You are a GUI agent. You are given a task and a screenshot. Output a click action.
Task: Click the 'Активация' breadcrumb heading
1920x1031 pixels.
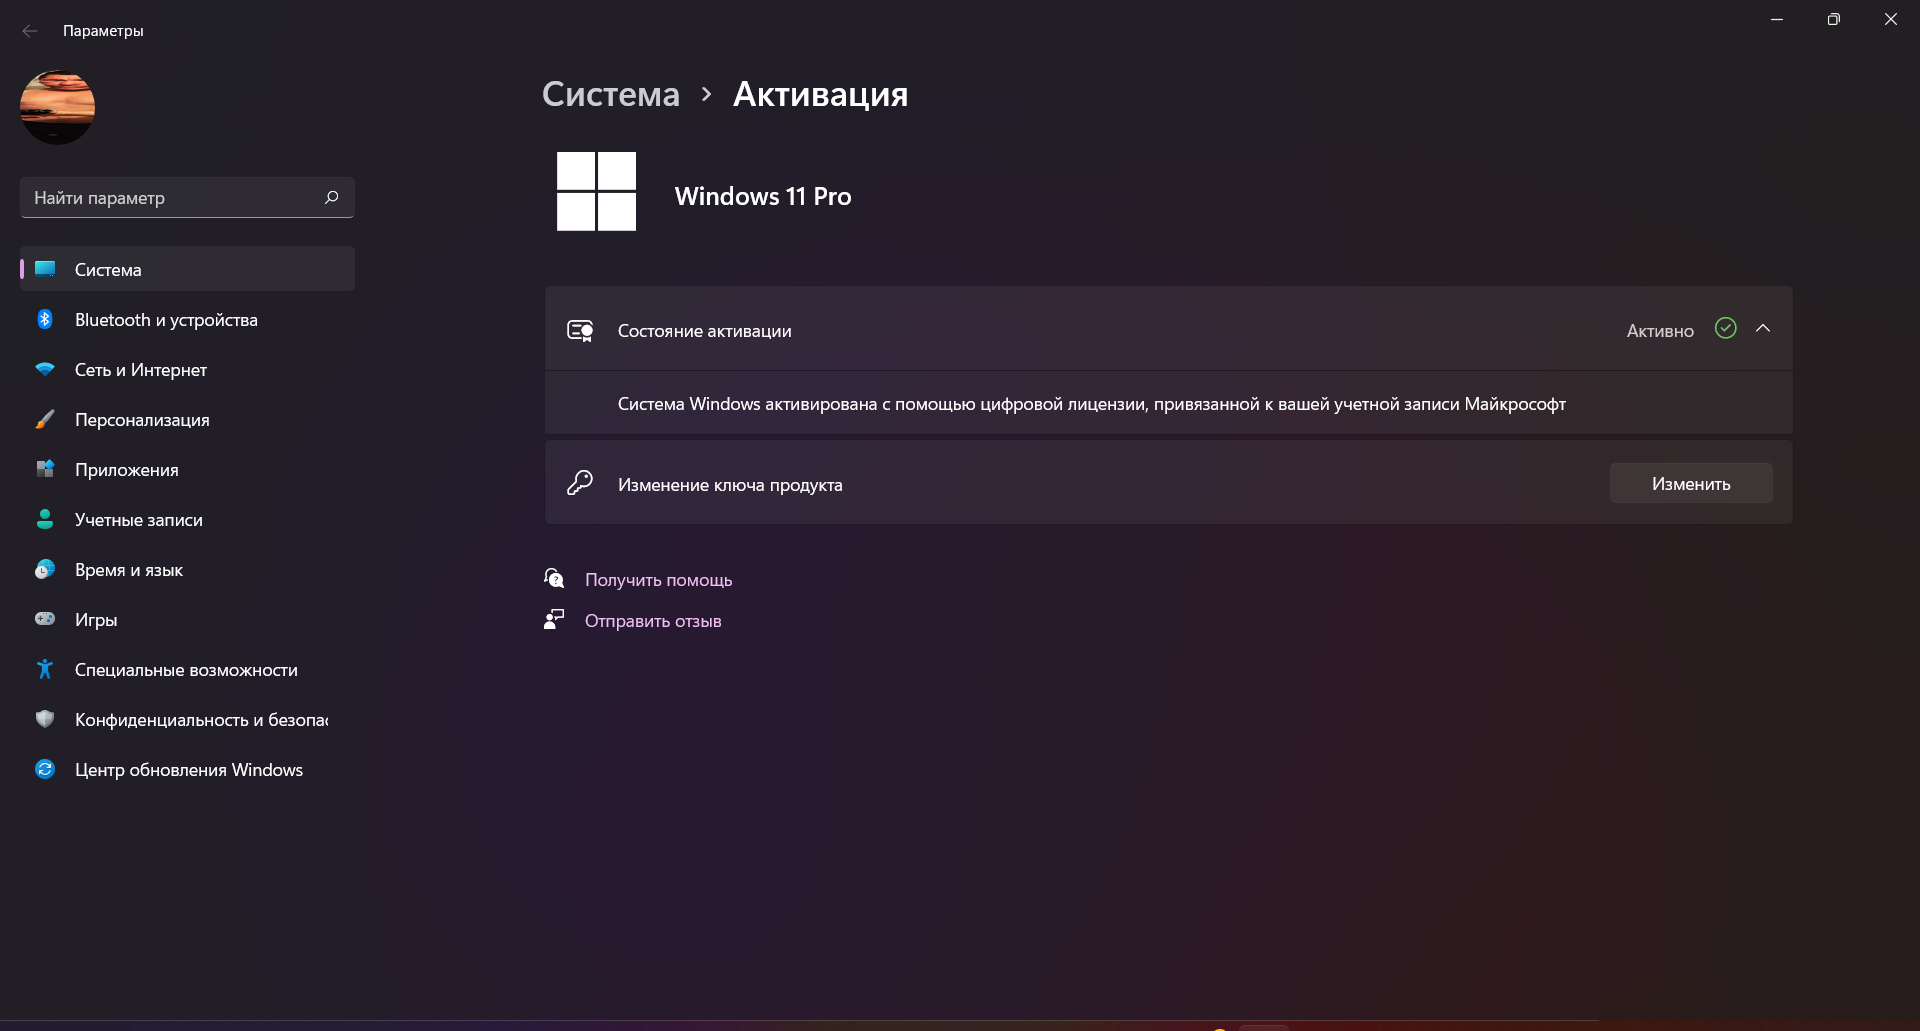coord(820,94)
